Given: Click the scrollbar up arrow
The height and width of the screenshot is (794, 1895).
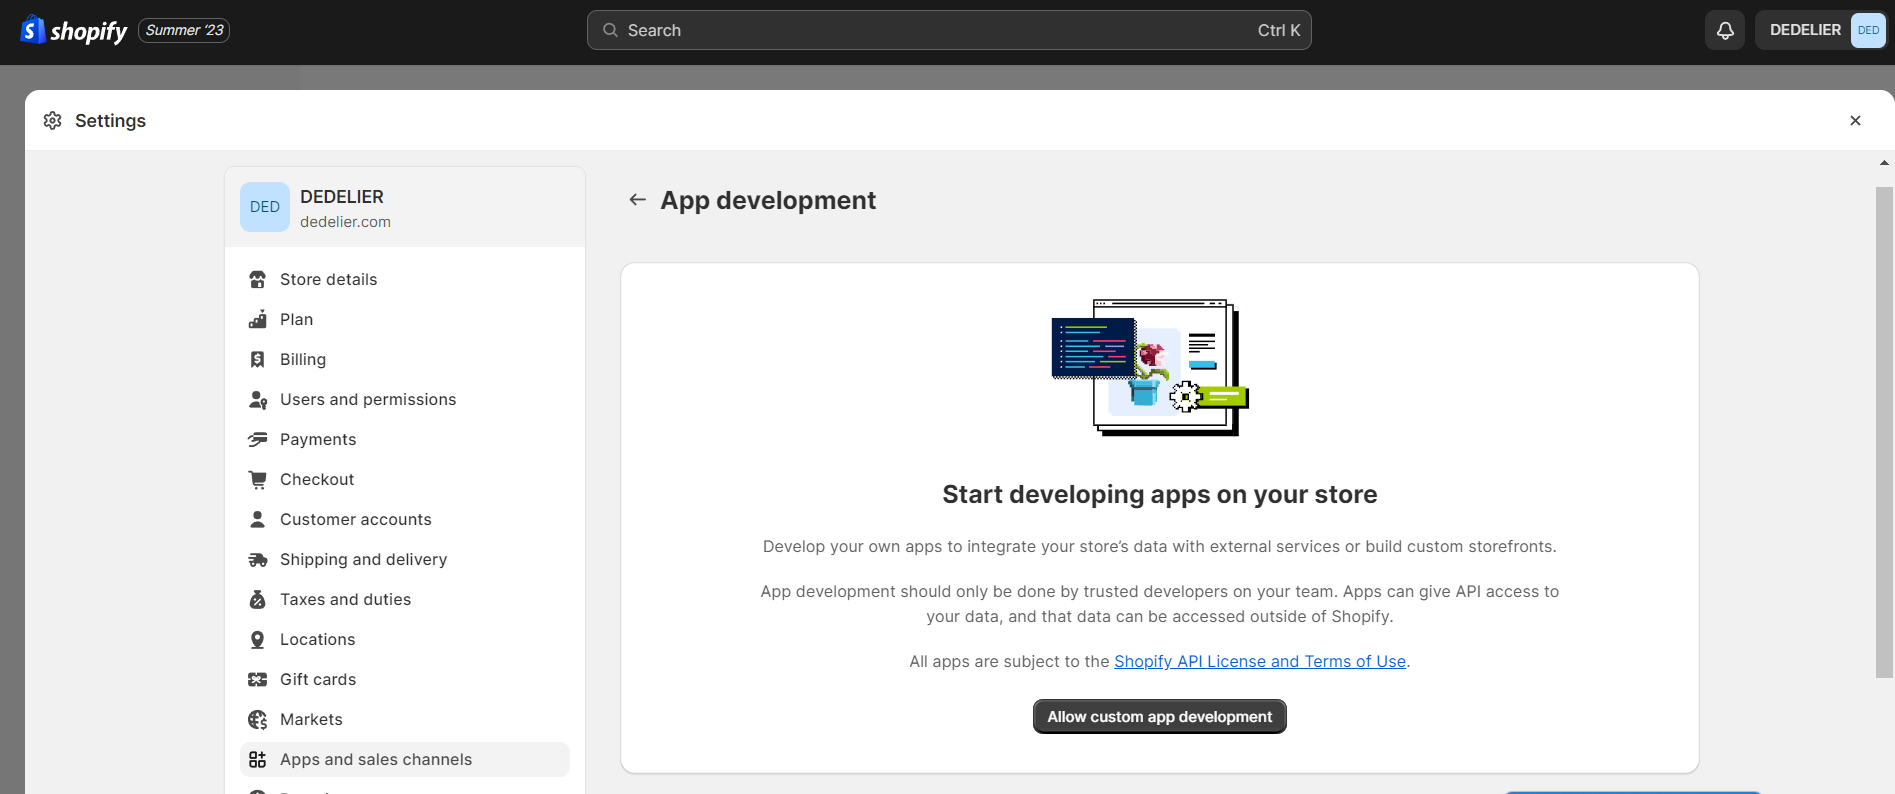Looking at the screenshot, I should (1884, 162).
